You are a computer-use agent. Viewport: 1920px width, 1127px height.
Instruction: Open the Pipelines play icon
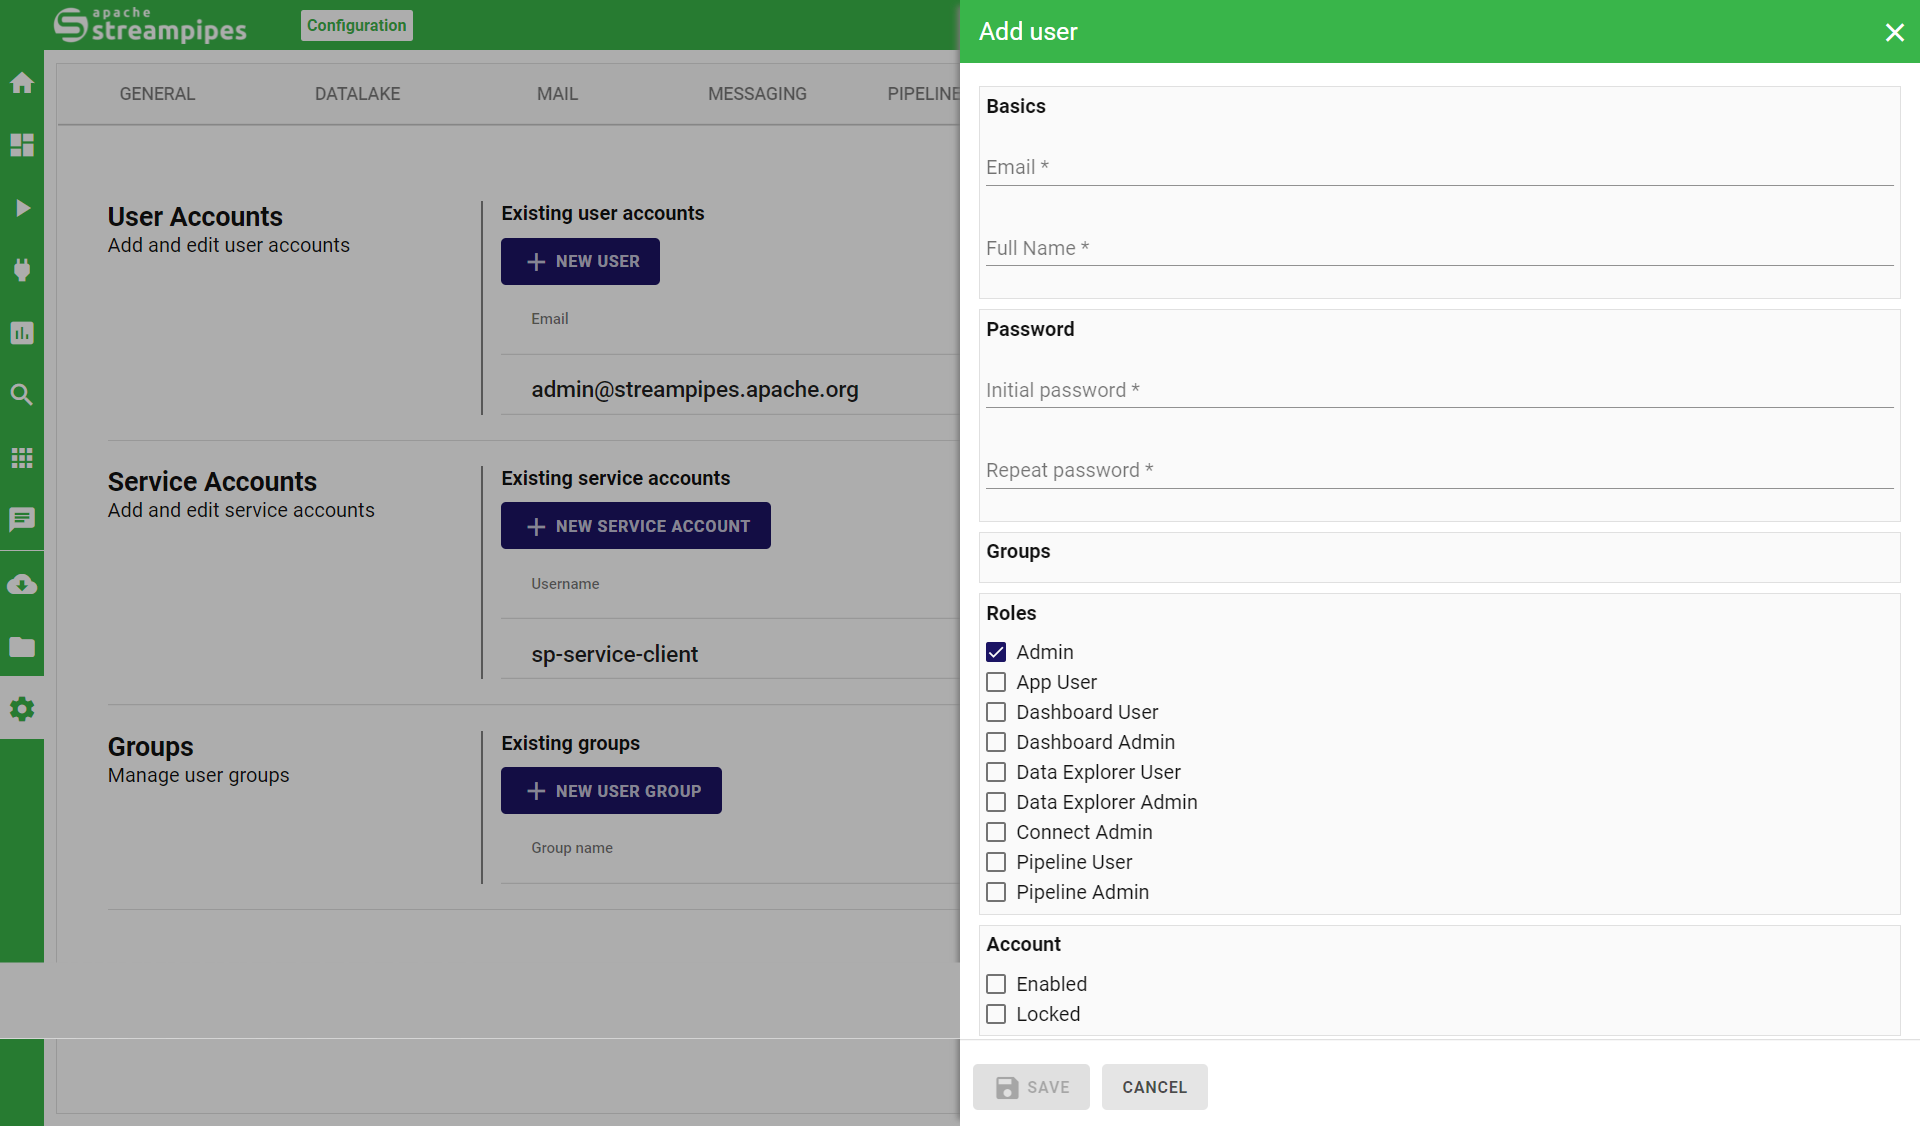click(x=22, y=208)
